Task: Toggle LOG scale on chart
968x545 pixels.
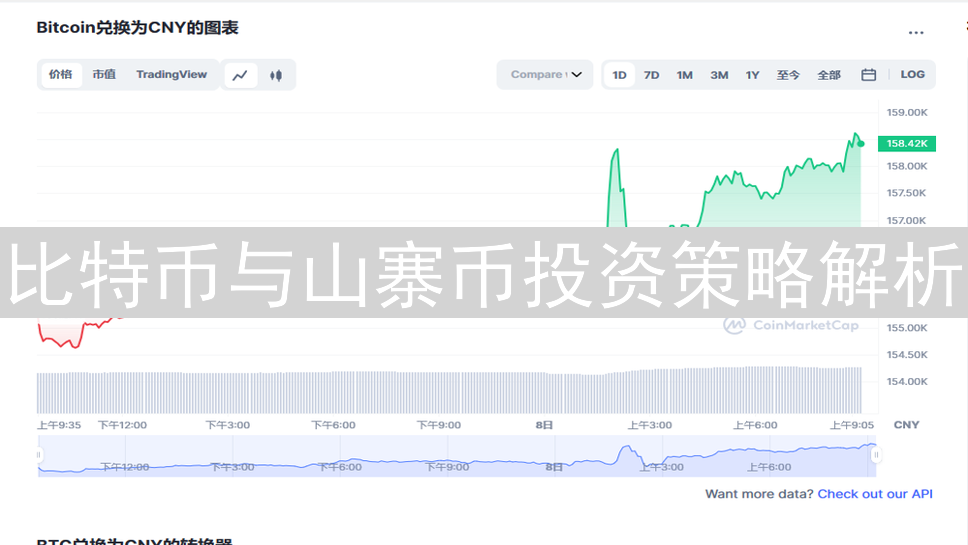Action: (x=912, y=75)
